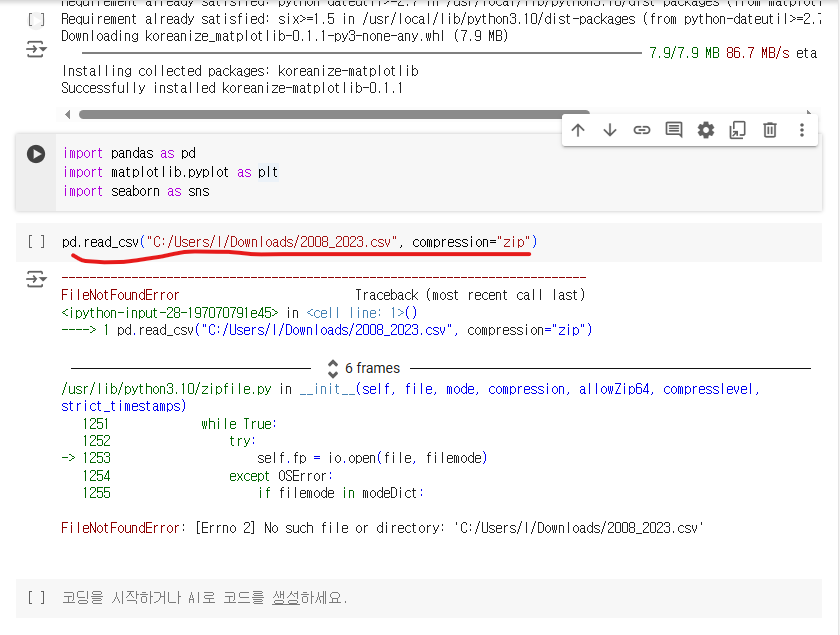Viewport: 840px width, 635px height.
Task: Run the pandas import cell
Action: pyautogui.click(x=36, y=154)
